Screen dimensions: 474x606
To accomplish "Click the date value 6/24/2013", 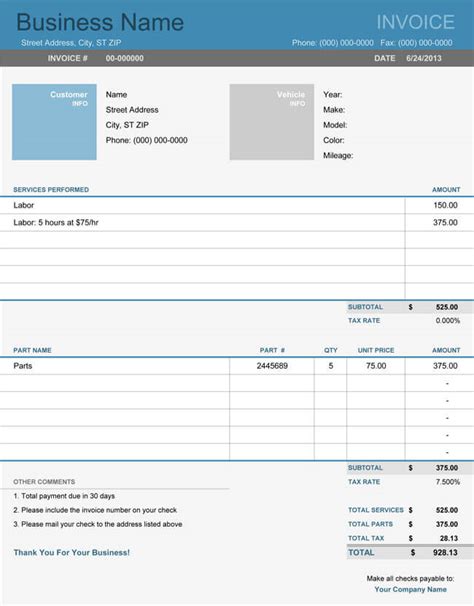I will point(424,58).
